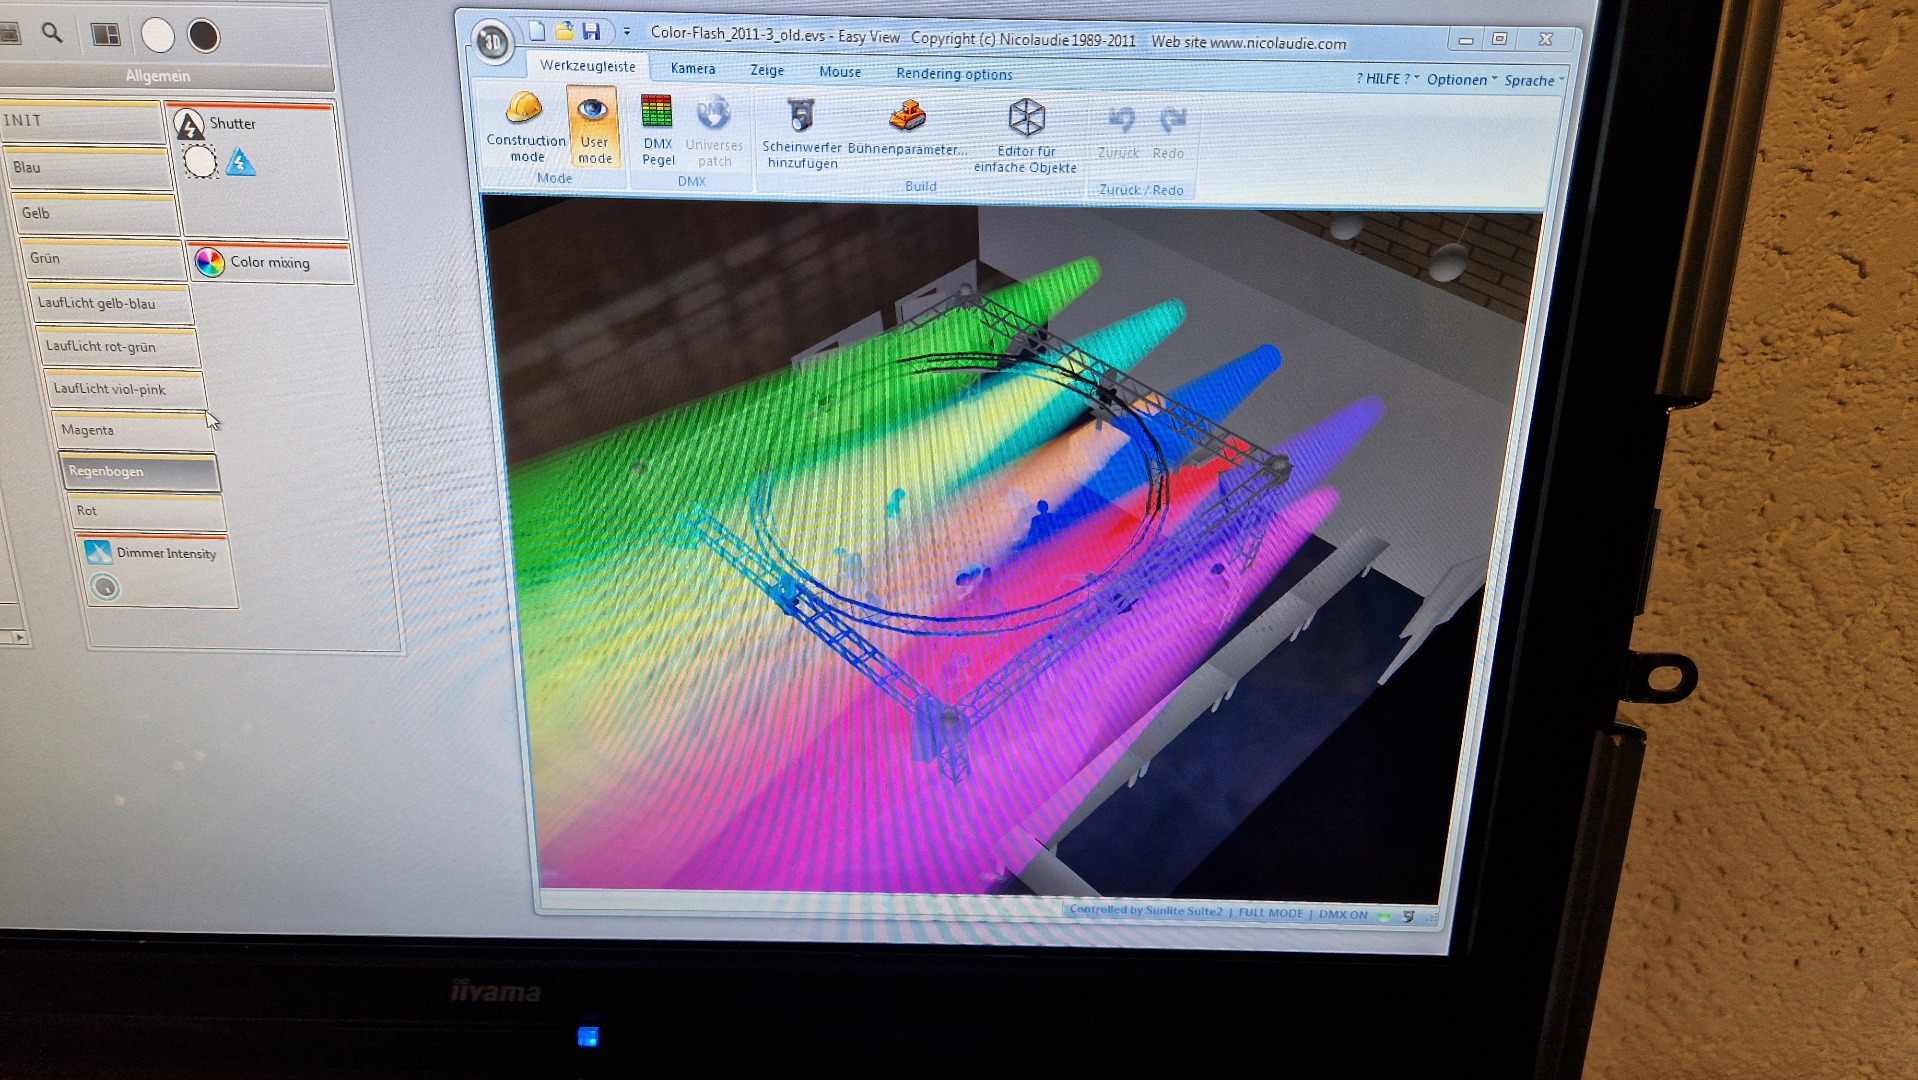Click the Save floppy disk icon
The height and width of the screenshot is (1080, 1918).
tap(592, 31)
